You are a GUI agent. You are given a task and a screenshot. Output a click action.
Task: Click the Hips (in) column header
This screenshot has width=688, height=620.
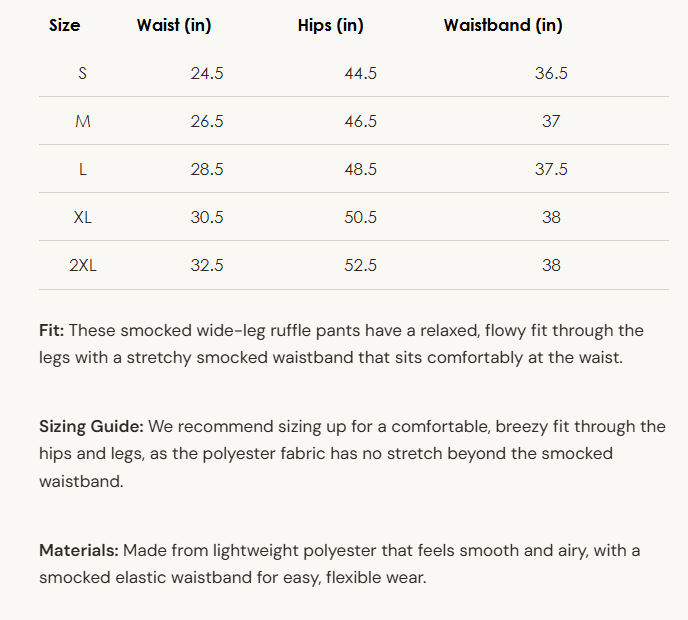click(330, 25)
